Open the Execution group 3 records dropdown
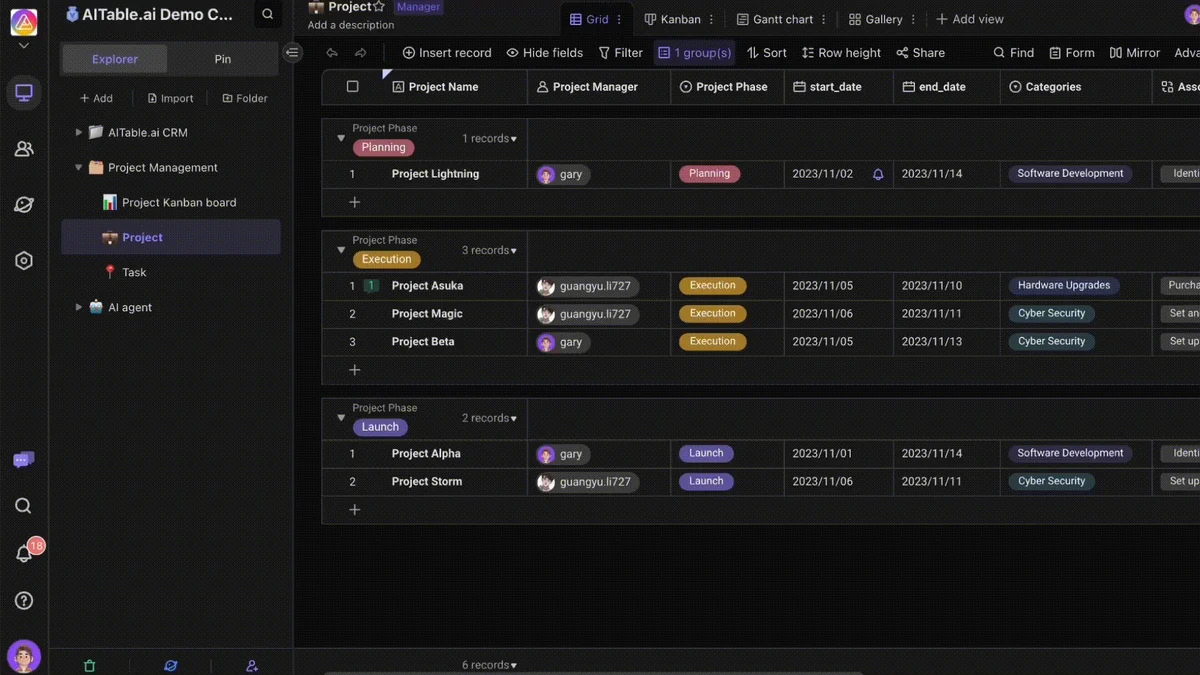The height and width of the screenshot is (675, 1200). (489, 251)
